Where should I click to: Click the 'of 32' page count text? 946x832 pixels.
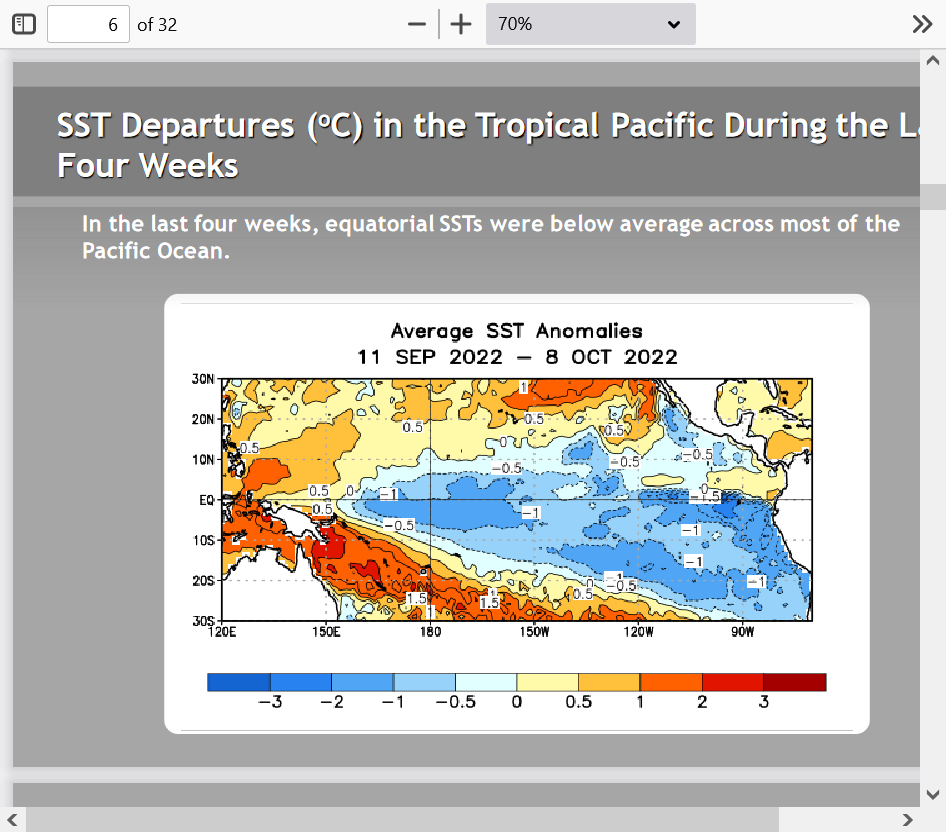(x=157, y=25)
